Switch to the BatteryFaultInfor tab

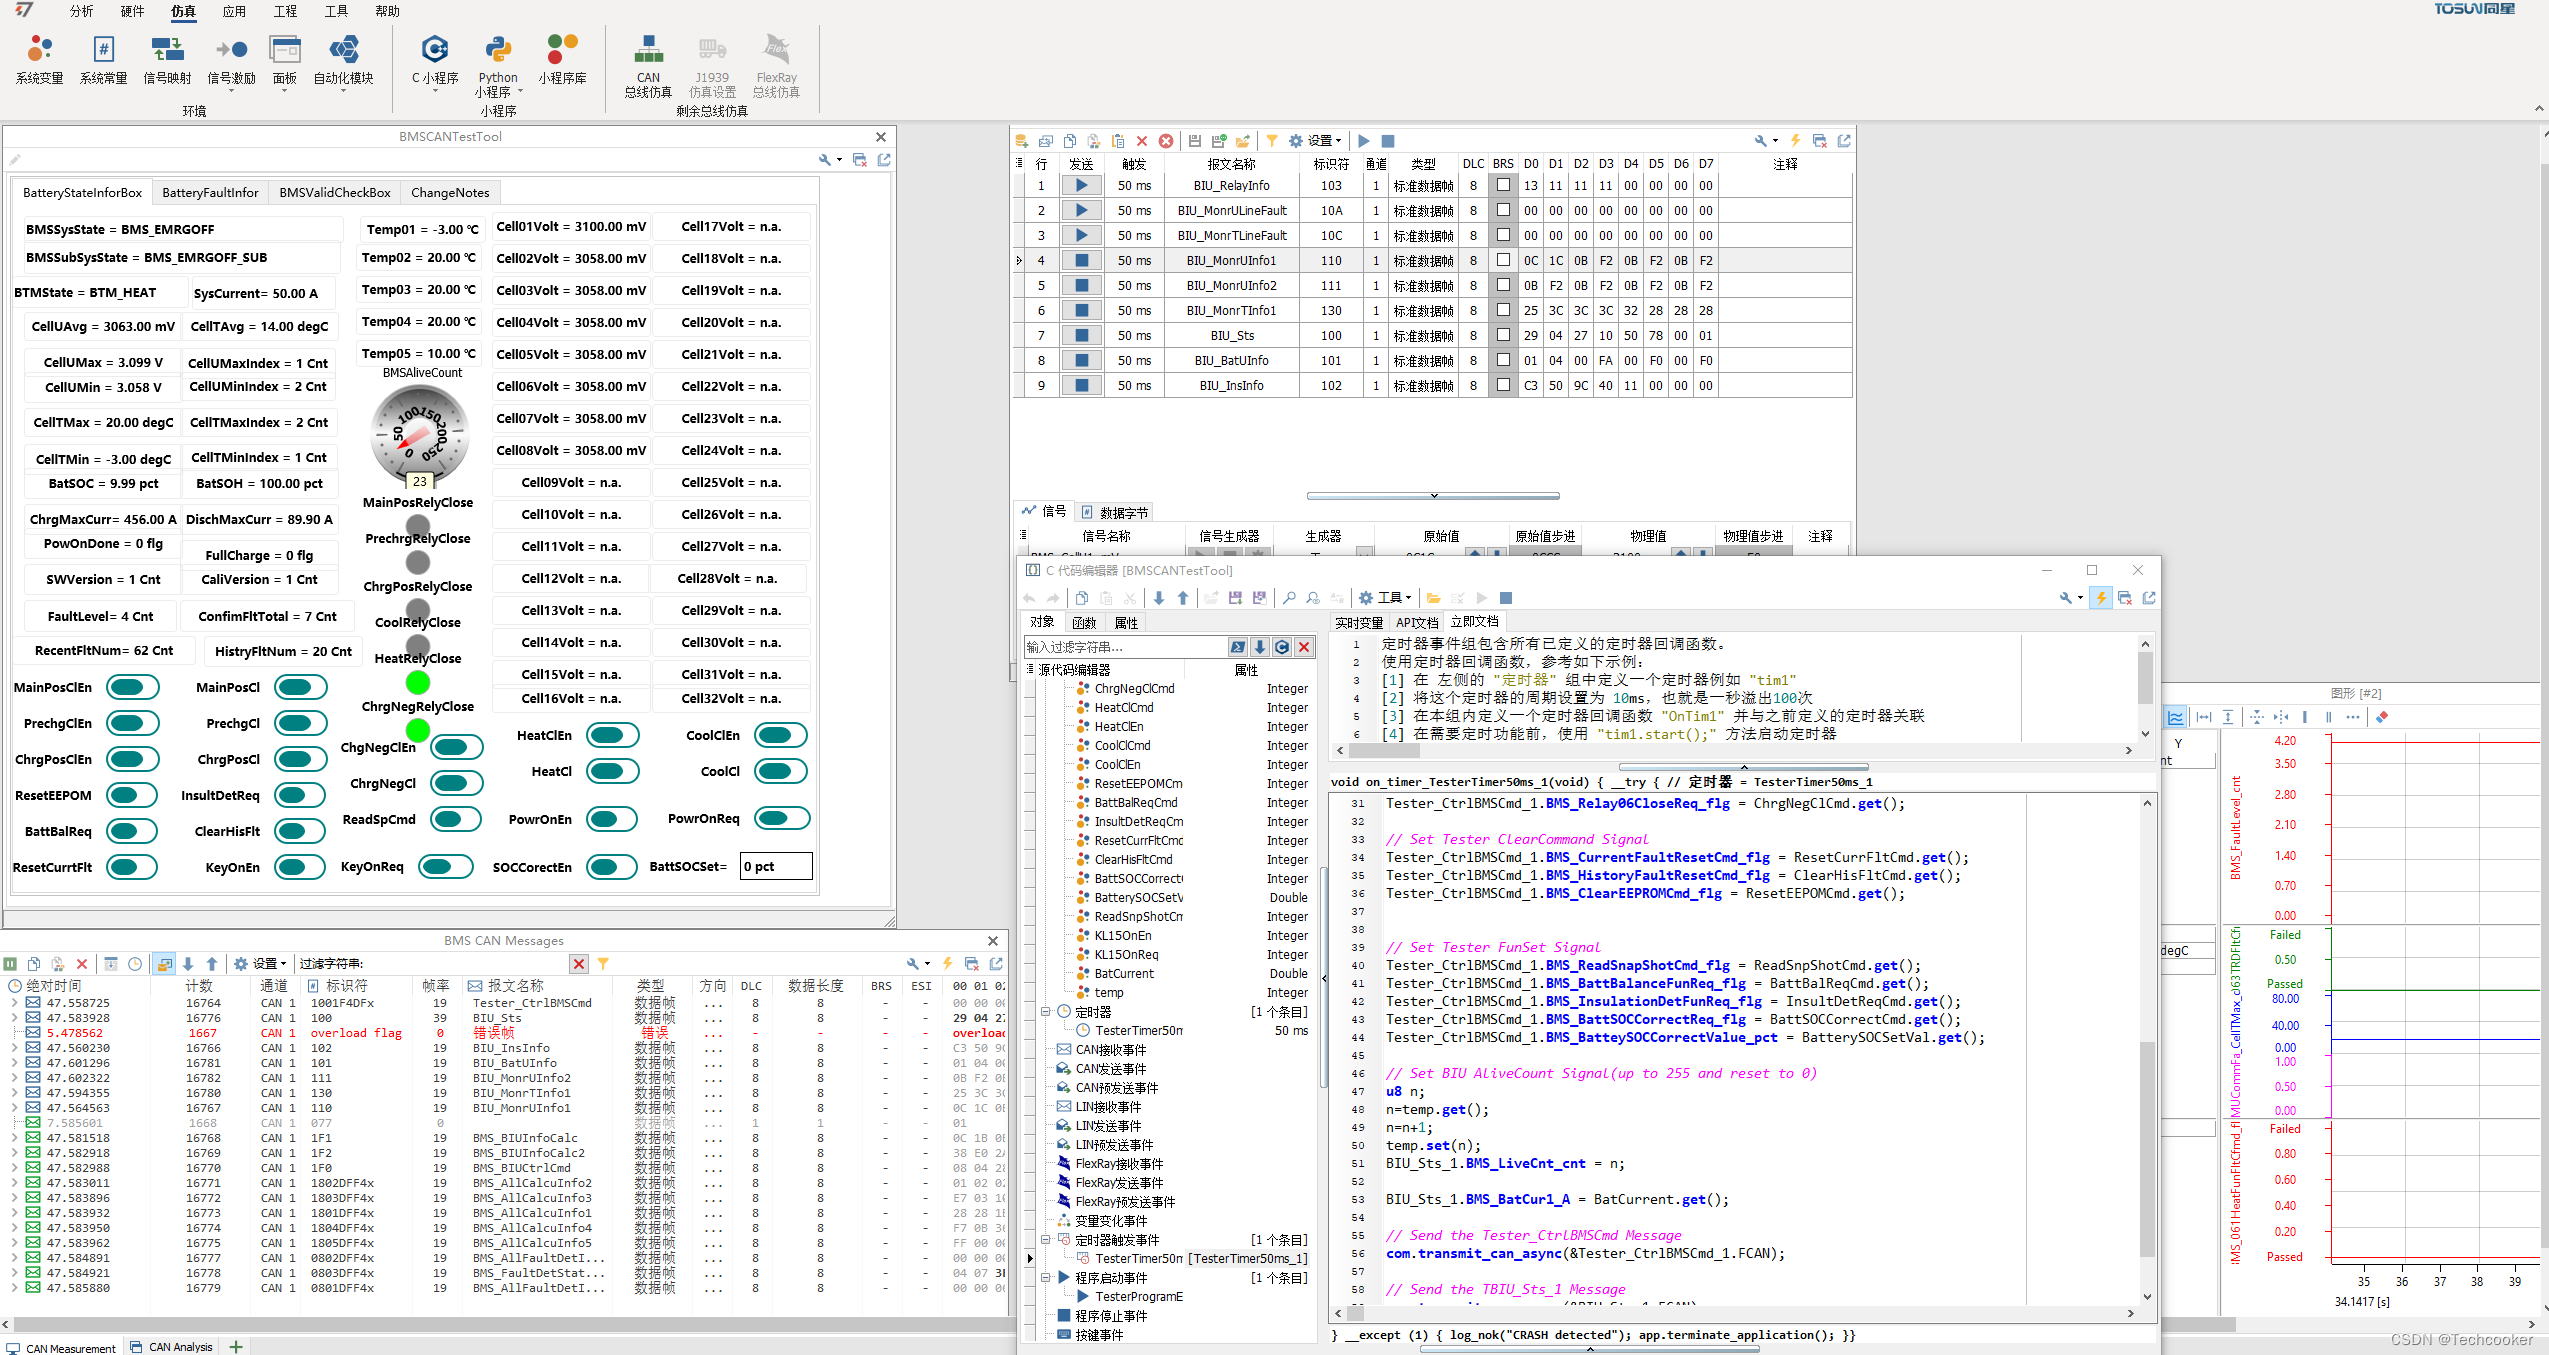pos(210,192)
